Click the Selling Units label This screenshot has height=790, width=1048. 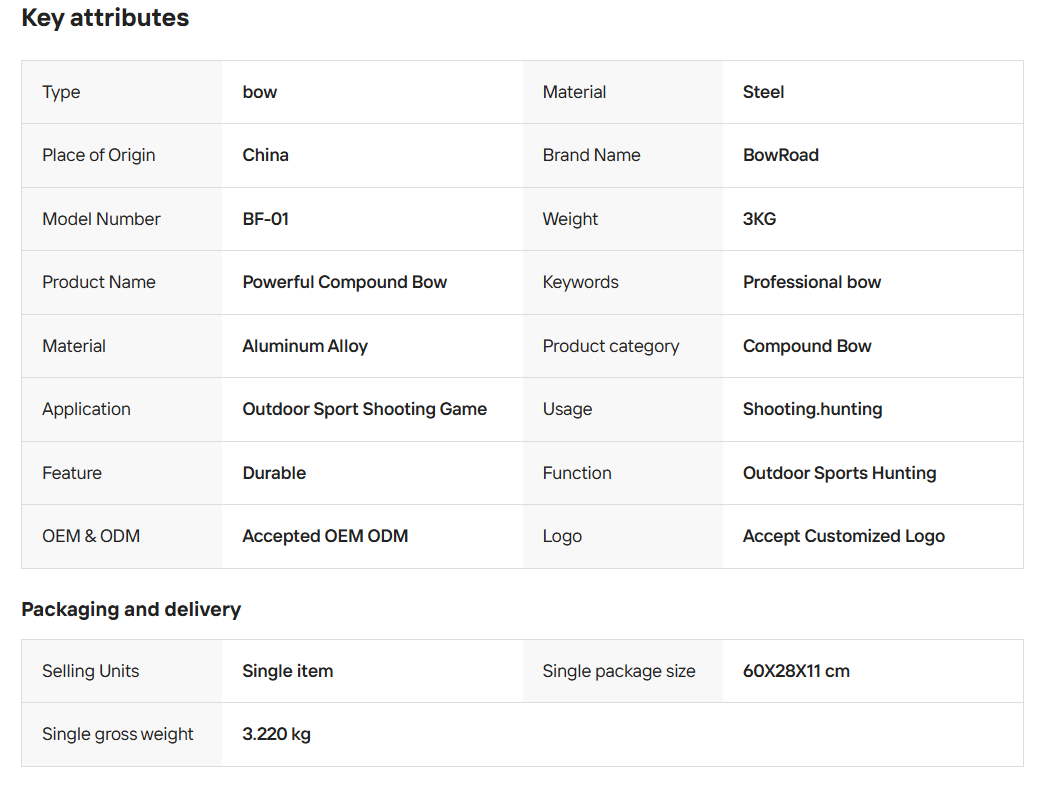click(x=91, y=671)
